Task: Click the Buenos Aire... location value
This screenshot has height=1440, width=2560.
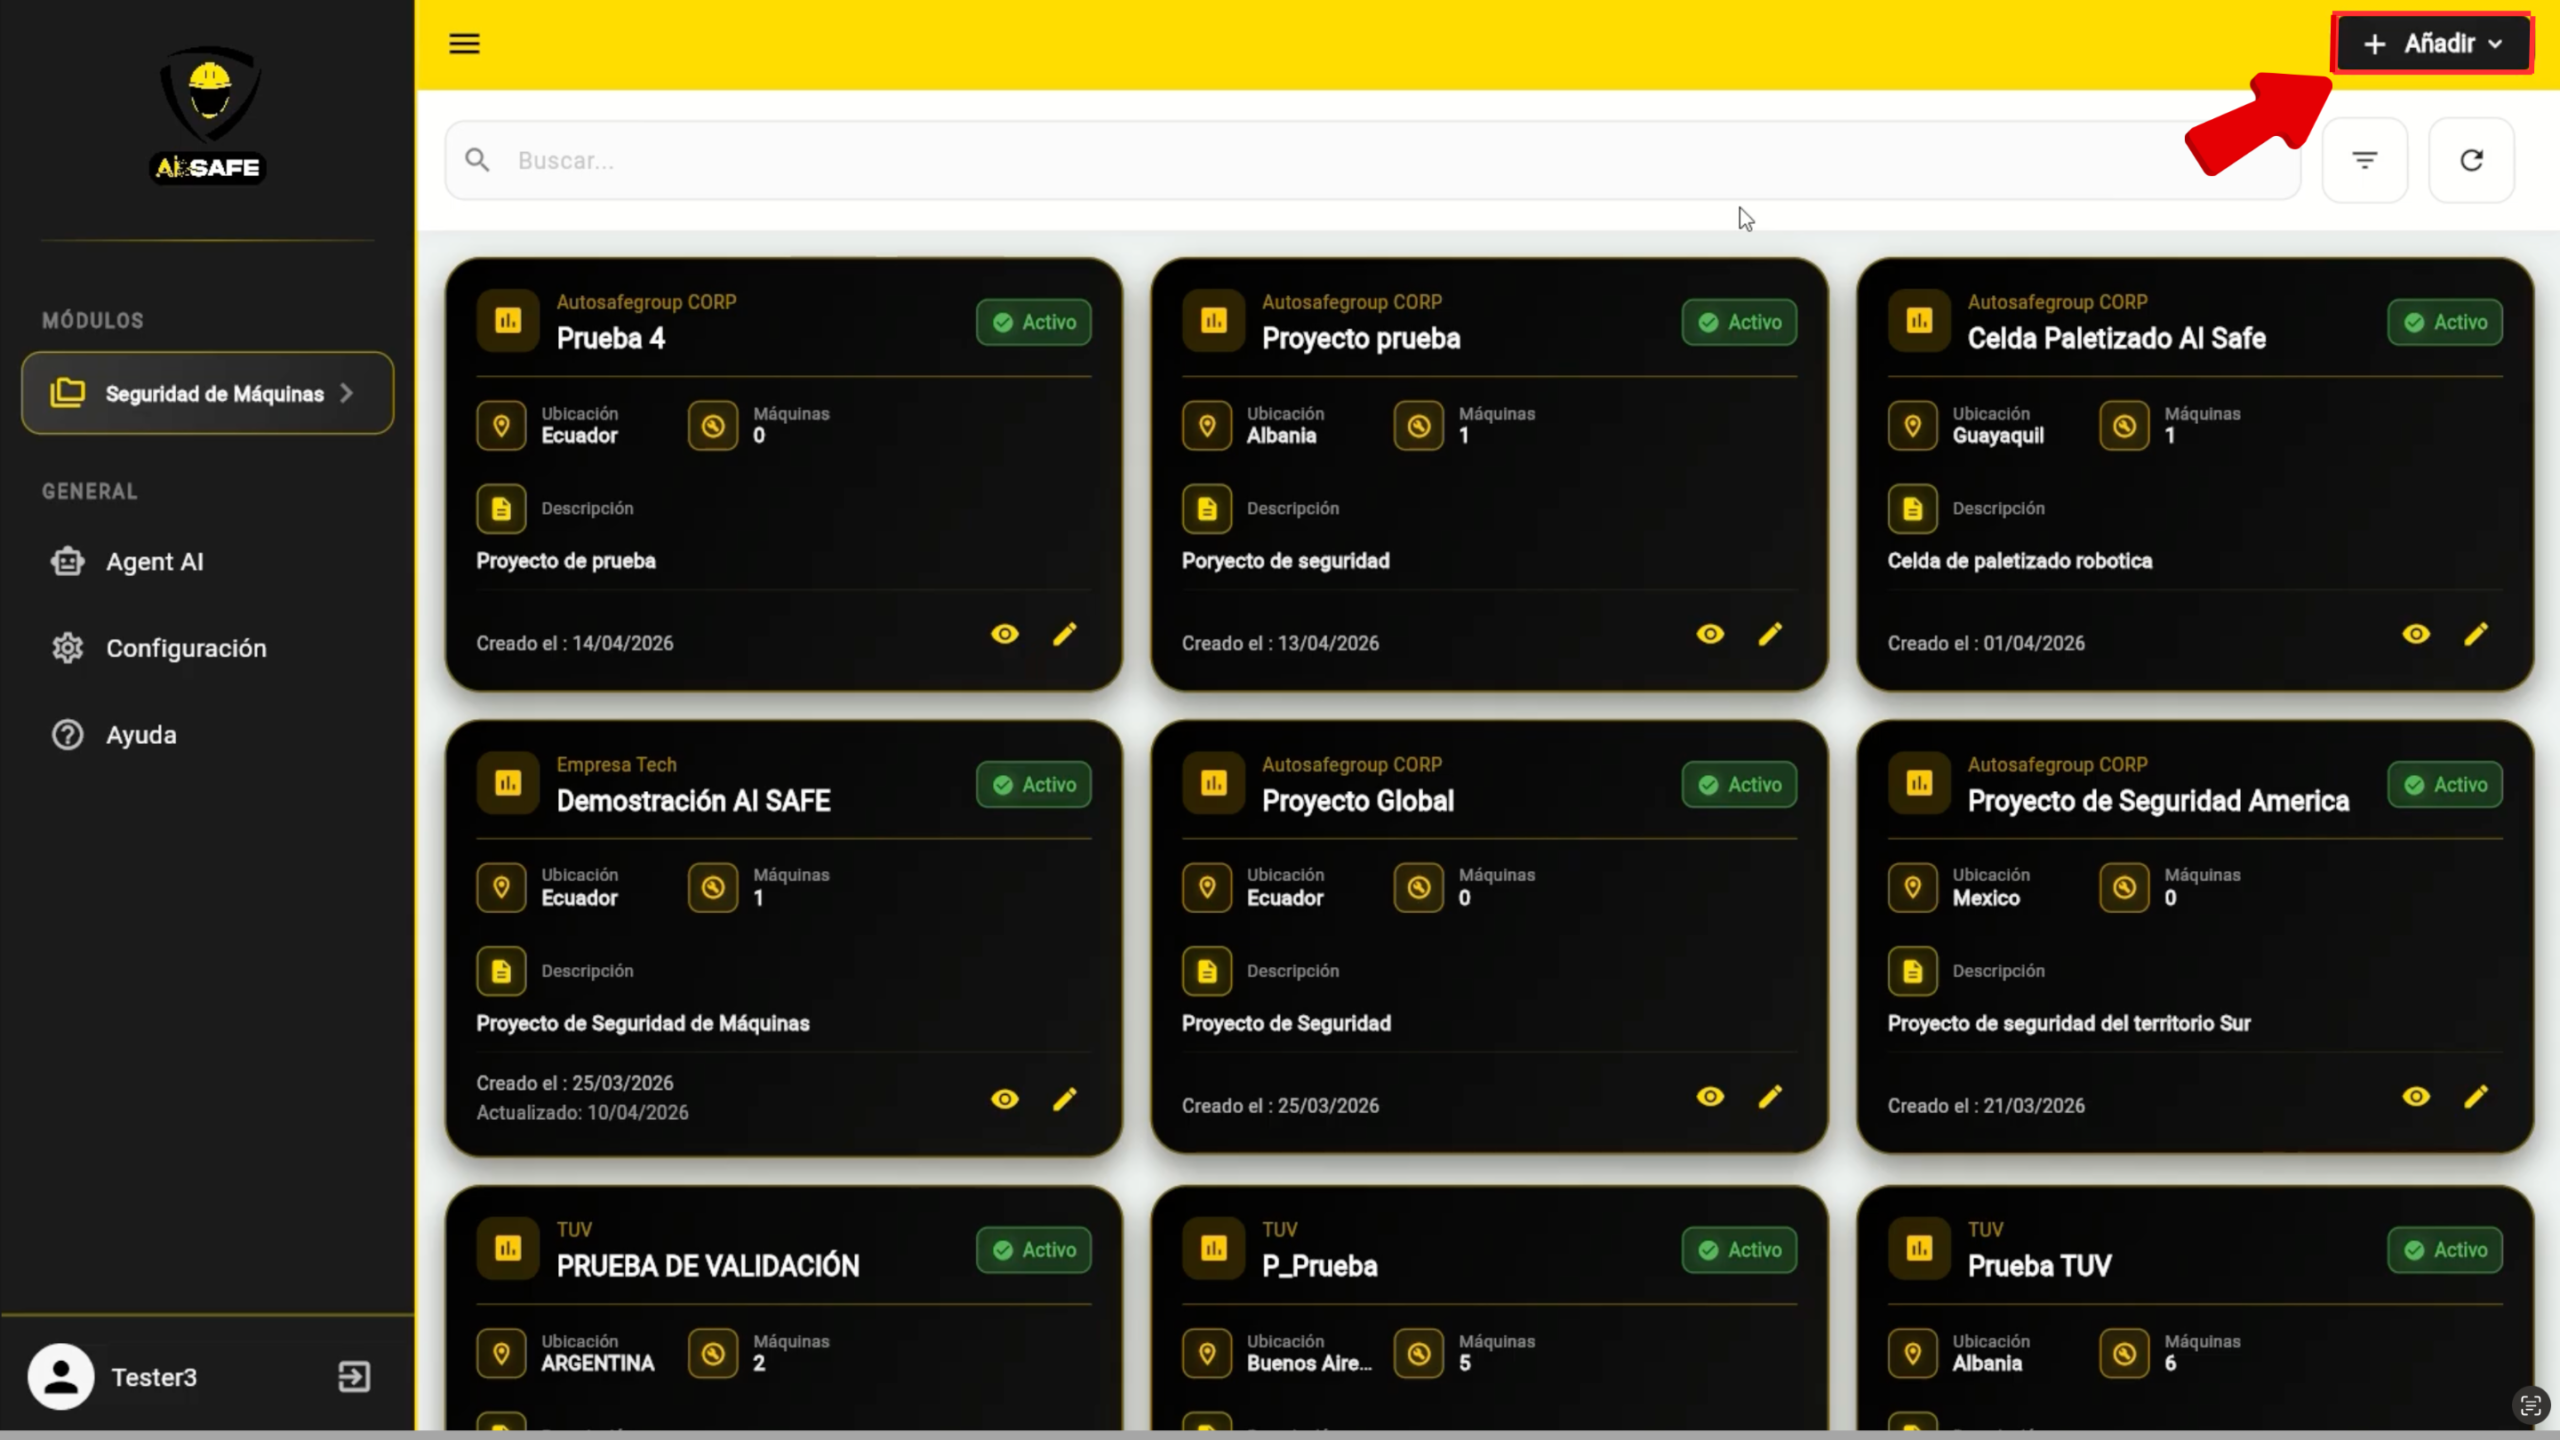Action: (x=1309, y=1363)
